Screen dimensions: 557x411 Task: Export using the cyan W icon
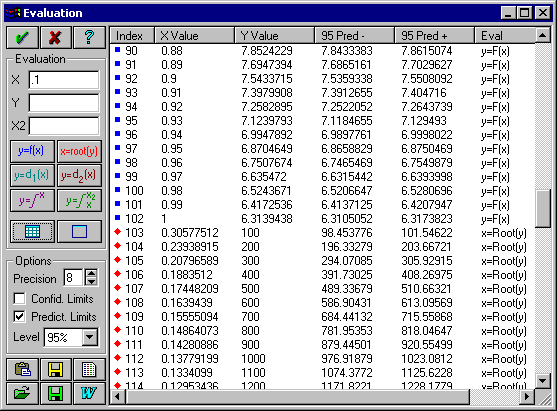(89, 393)
